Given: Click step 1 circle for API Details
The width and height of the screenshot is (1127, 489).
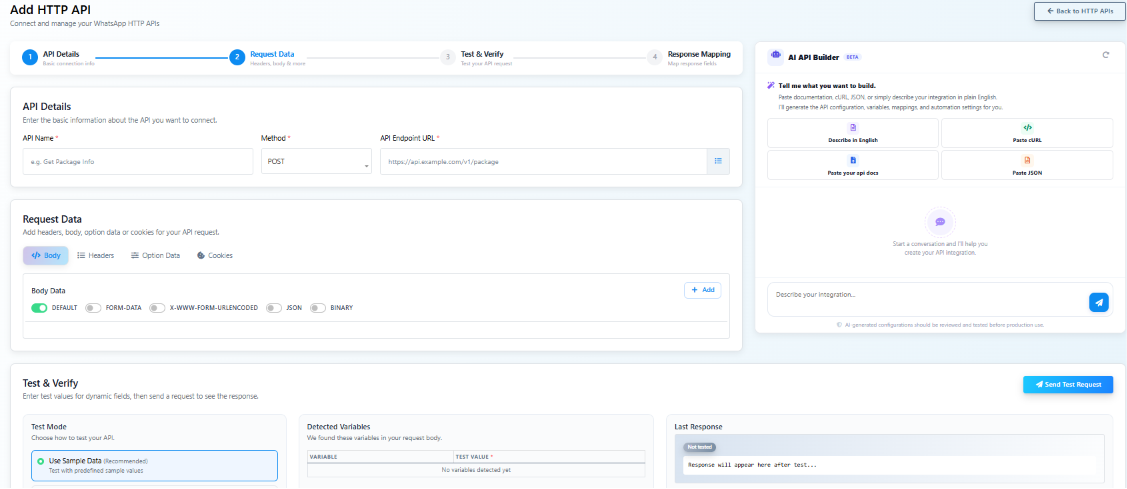Looking at the screenshot, I should (29, 58).
